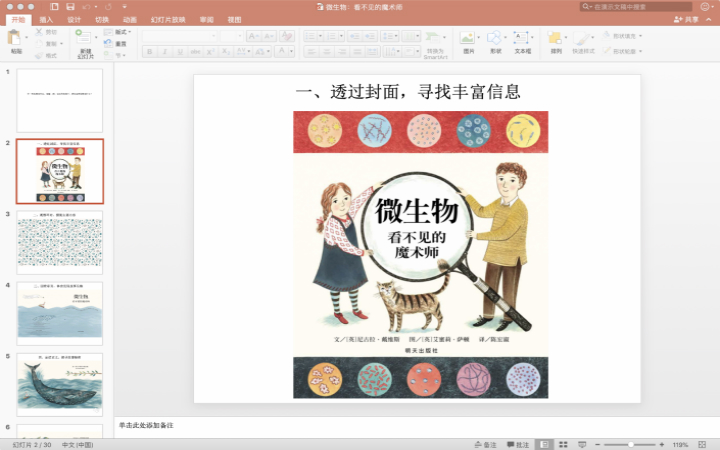Click the Share (共享) button
This screenshot has width=720, height=450.
pos(686,19)
